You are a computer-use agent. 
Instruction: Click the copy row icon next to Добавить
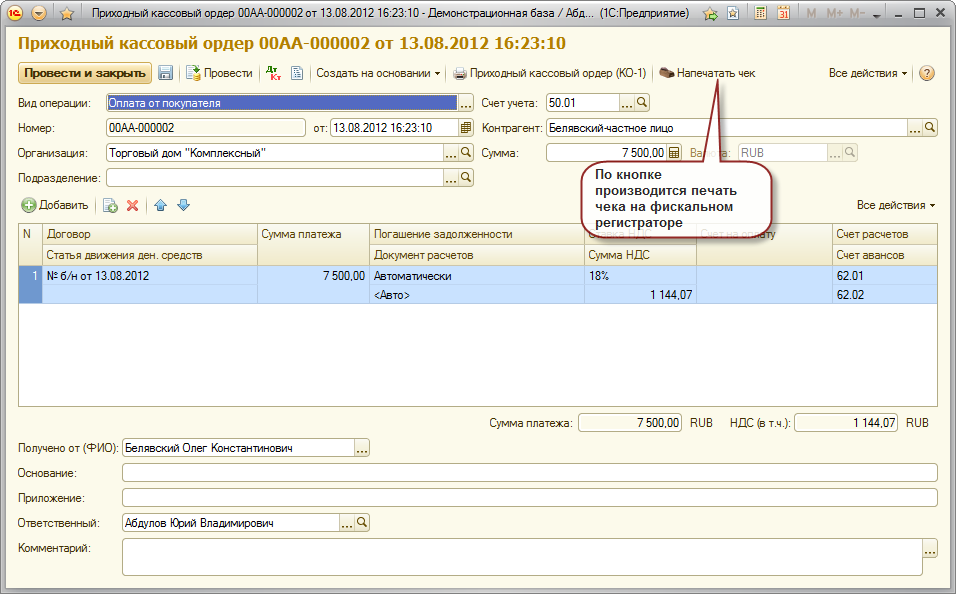click(x=110, y=205)
